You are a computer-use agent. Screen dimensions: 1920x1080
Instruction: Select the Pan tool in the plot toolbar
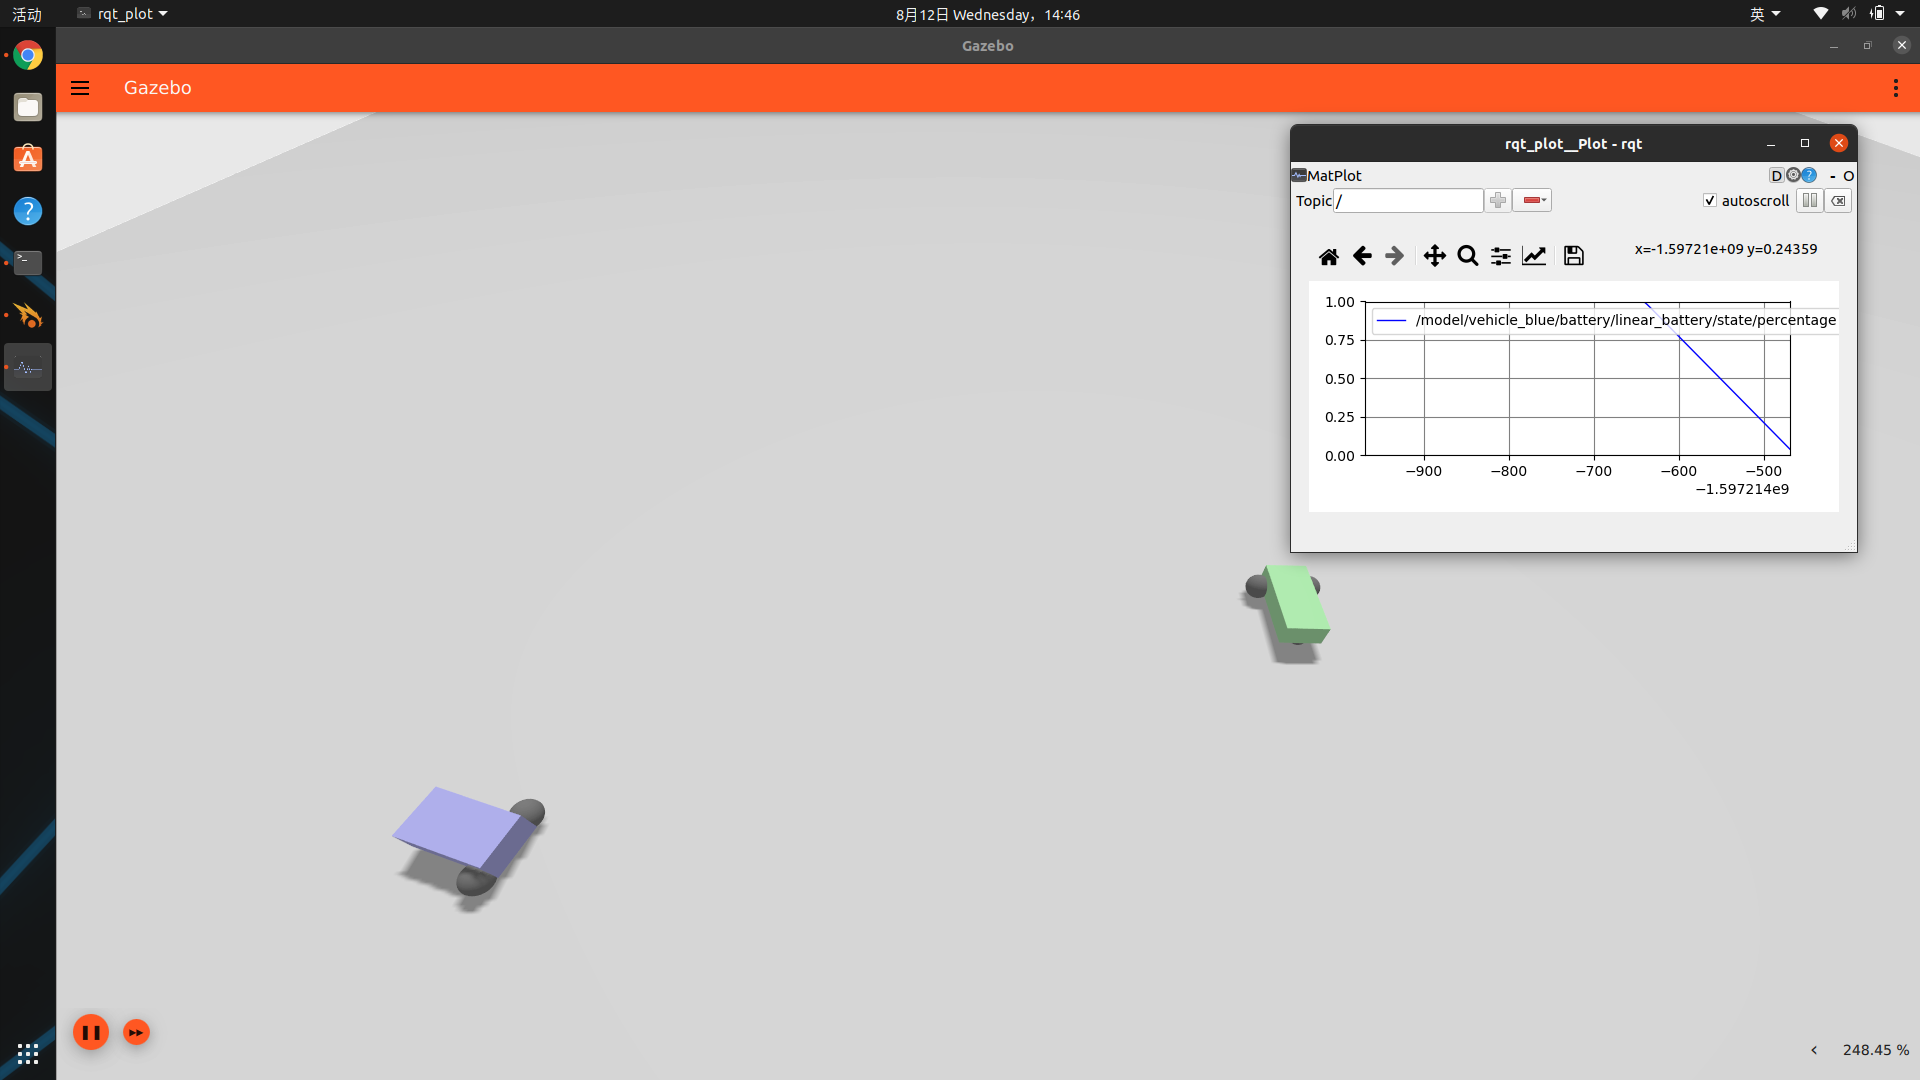(x=1434, y=256)
